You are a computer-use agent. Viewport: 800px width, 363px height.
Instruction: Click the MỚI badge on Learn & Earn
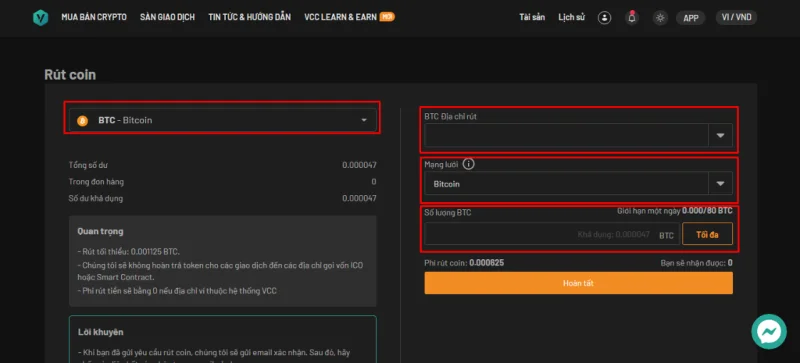coord(387,17)
